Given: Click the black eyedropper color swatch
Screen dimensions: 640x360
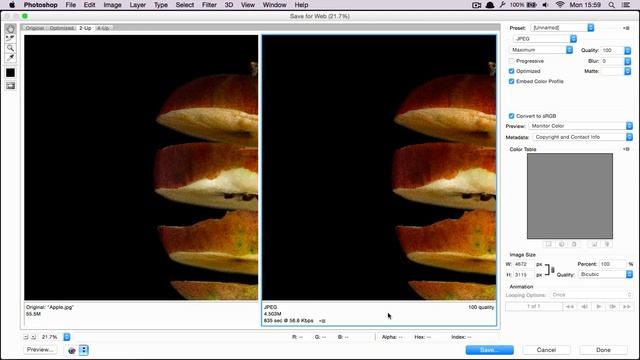Looking at the screenshot, I should pos(11,73).
